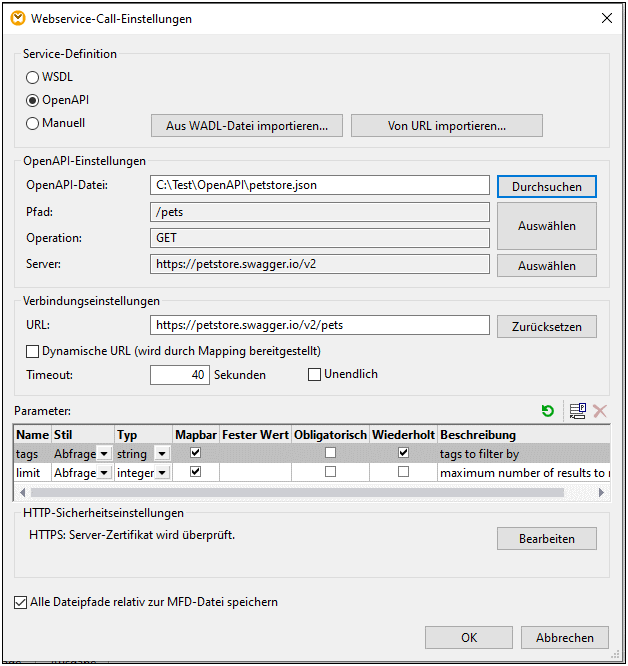Click Bearbeiten for HTTP security settings
The image size is (628, 666).
546,539
